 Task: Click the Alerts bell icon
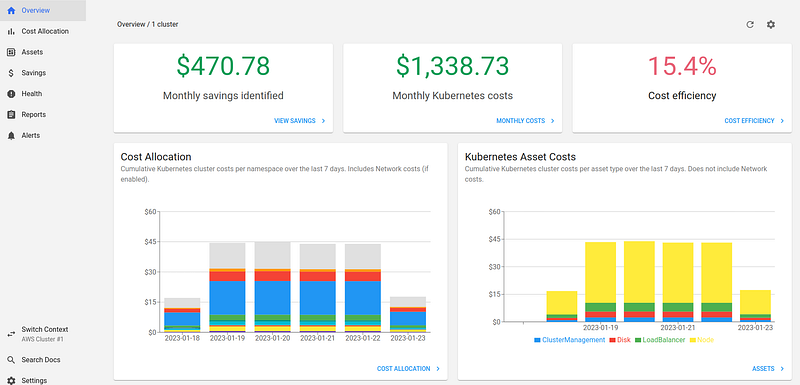tap(11, 136)
